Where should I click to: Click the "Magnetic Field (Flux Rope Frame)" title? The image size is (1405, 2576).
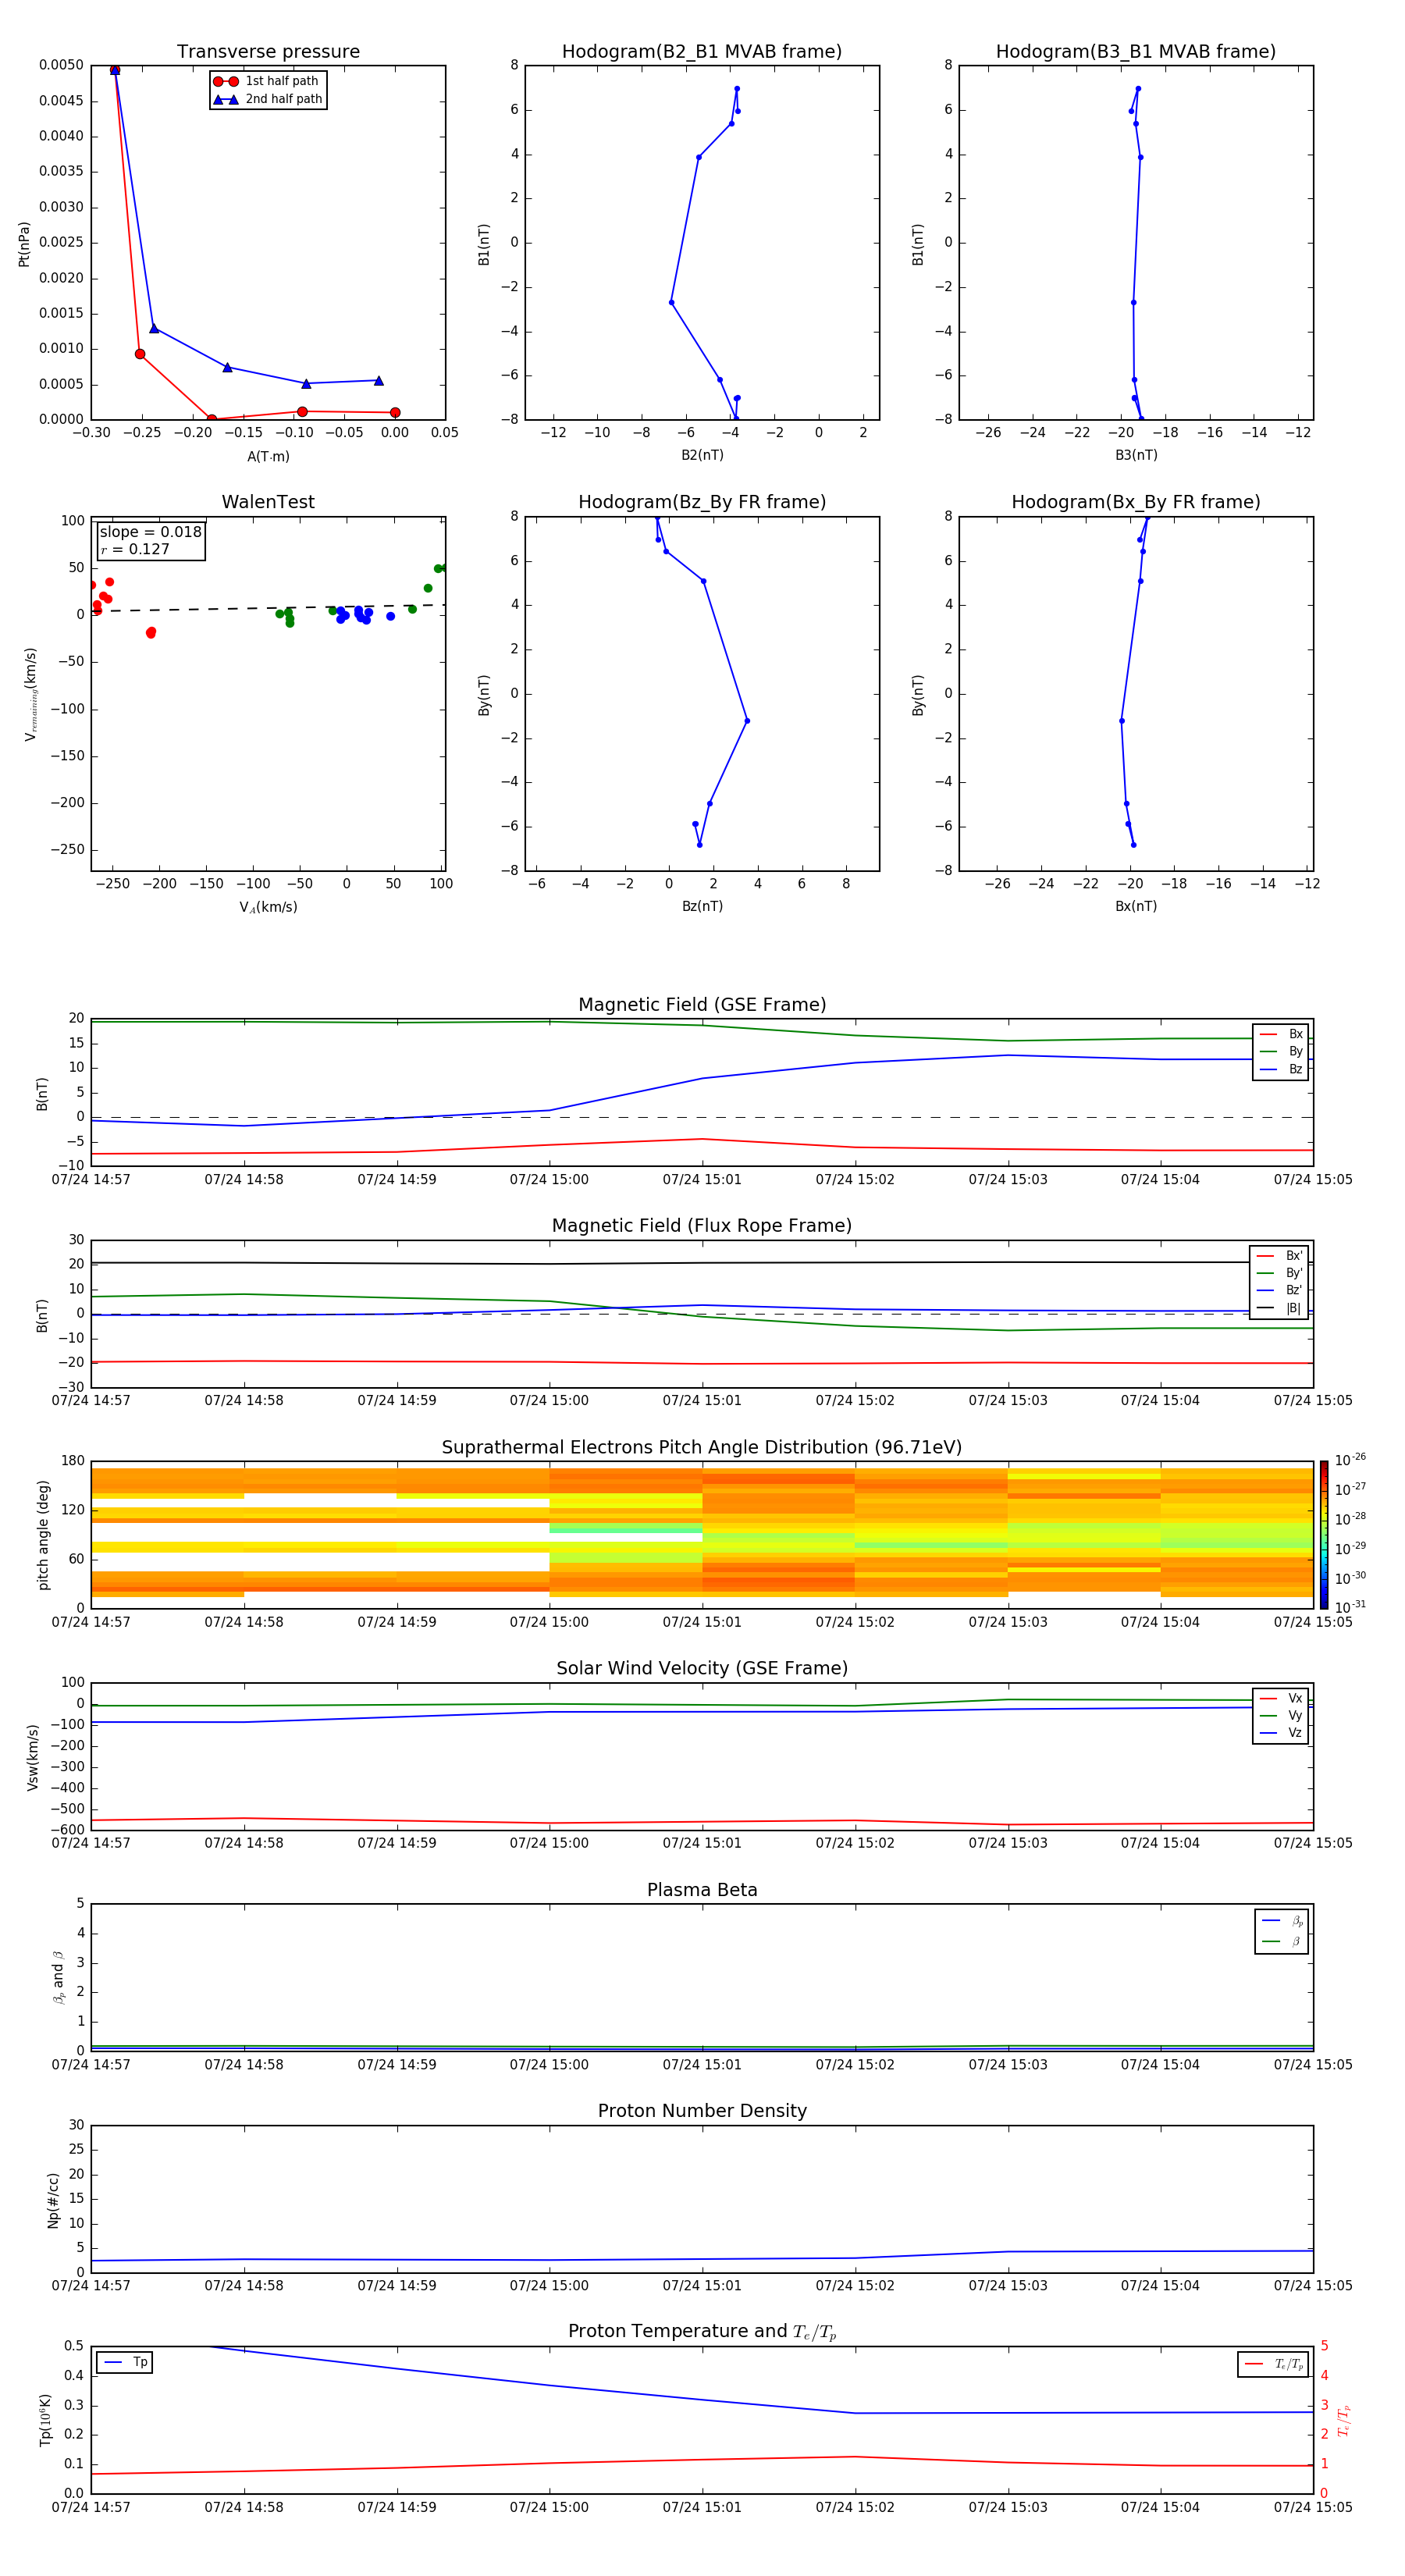click(702, 1226)
